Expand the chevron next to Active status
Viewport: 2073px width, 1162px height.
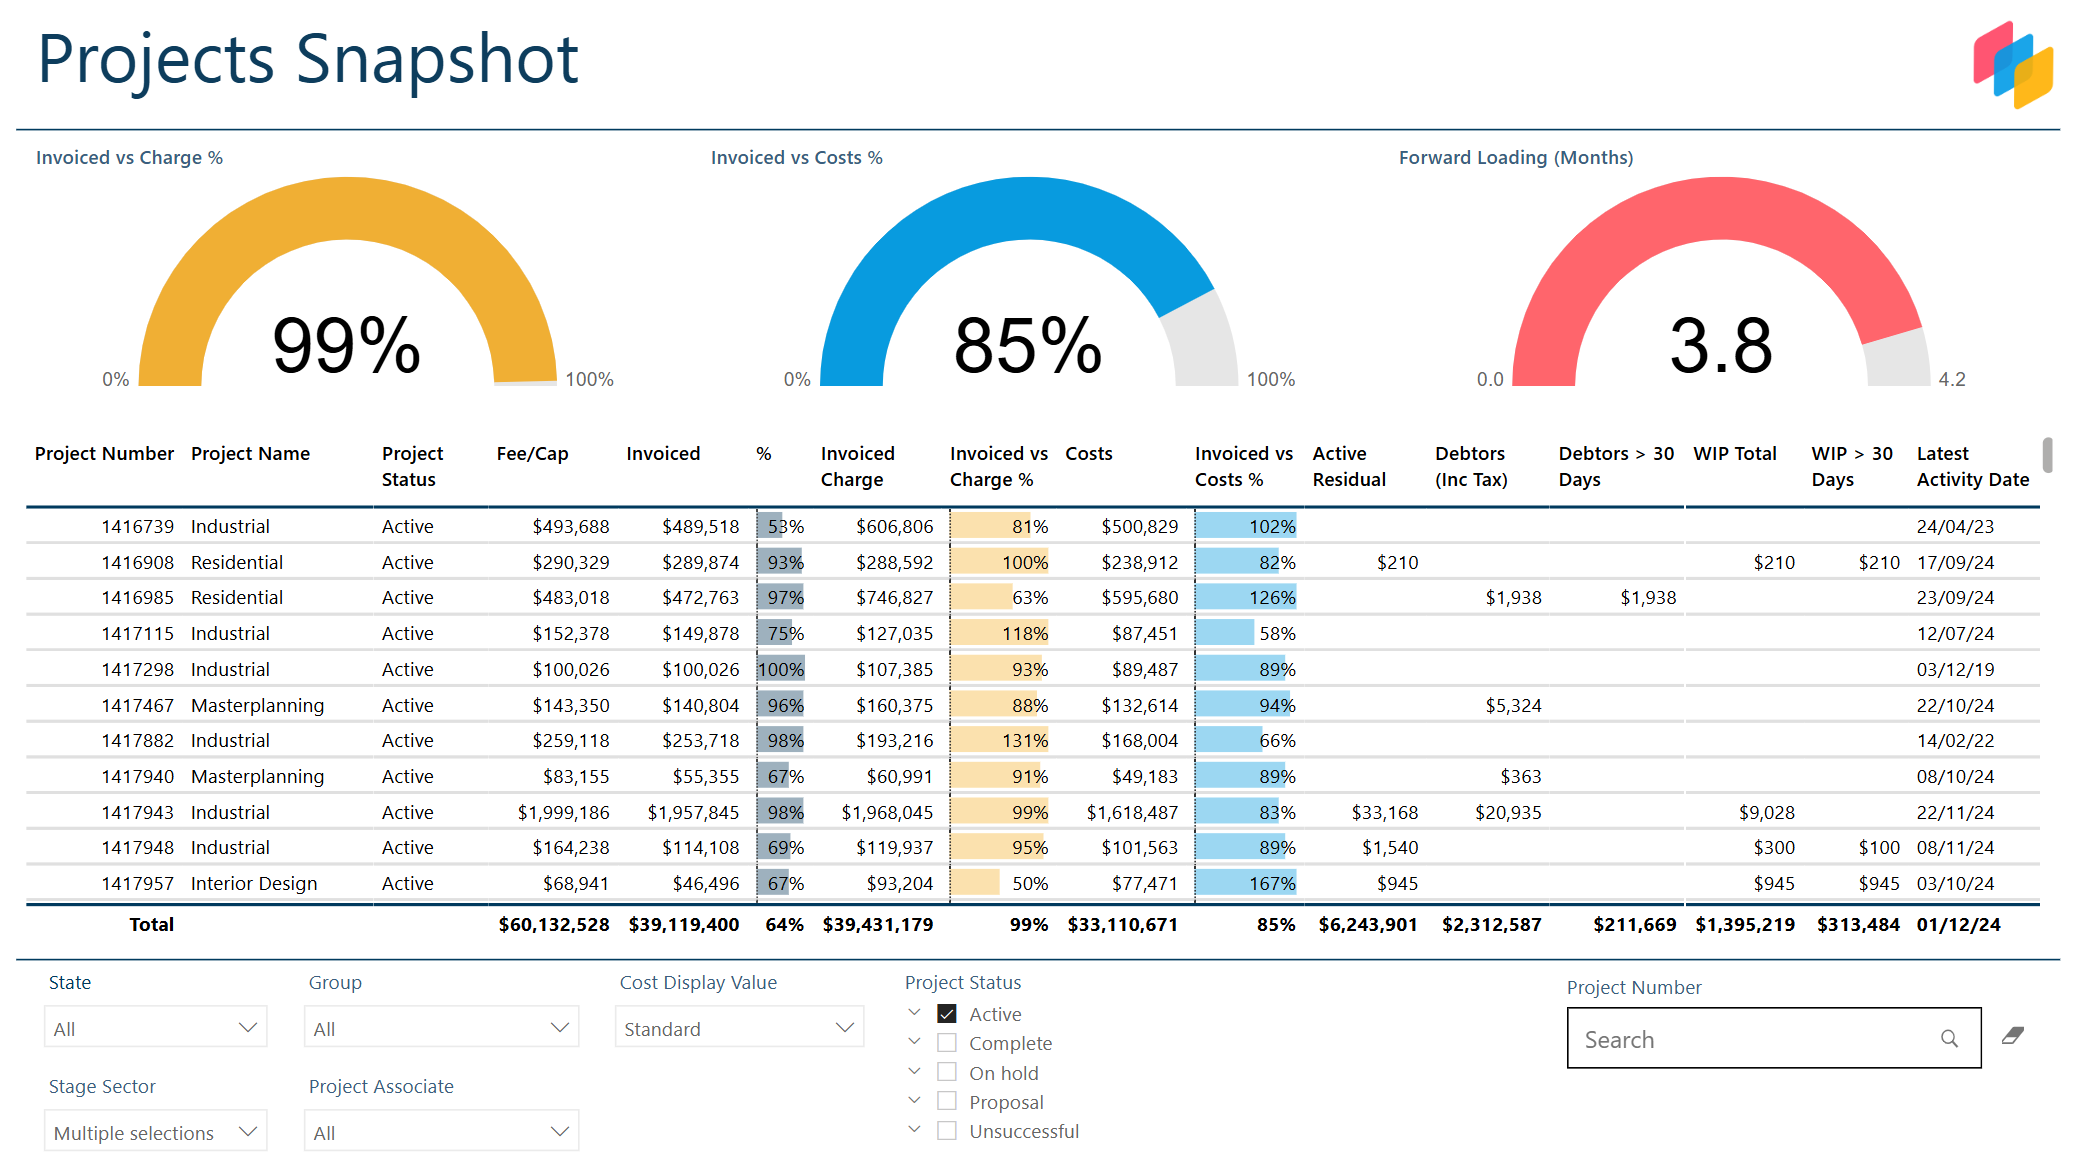(x=913, y=1012)
